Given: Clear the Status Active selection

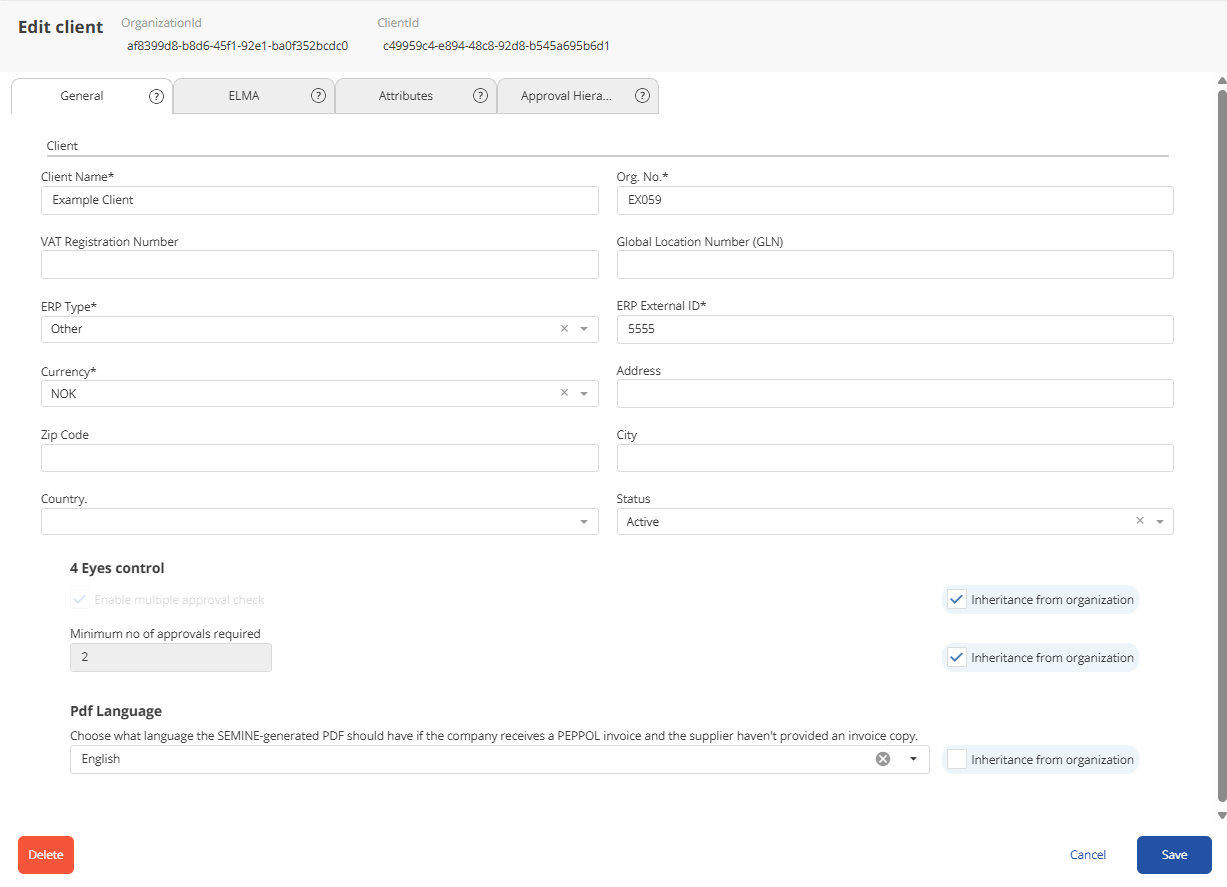Looking at the screenshot, I should coord(1140,521).
